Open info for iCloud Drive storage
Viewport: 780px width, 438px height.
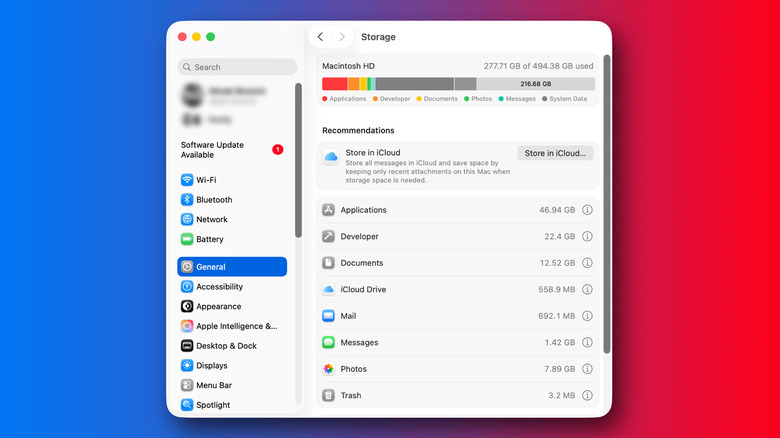[x=587, y=289]
